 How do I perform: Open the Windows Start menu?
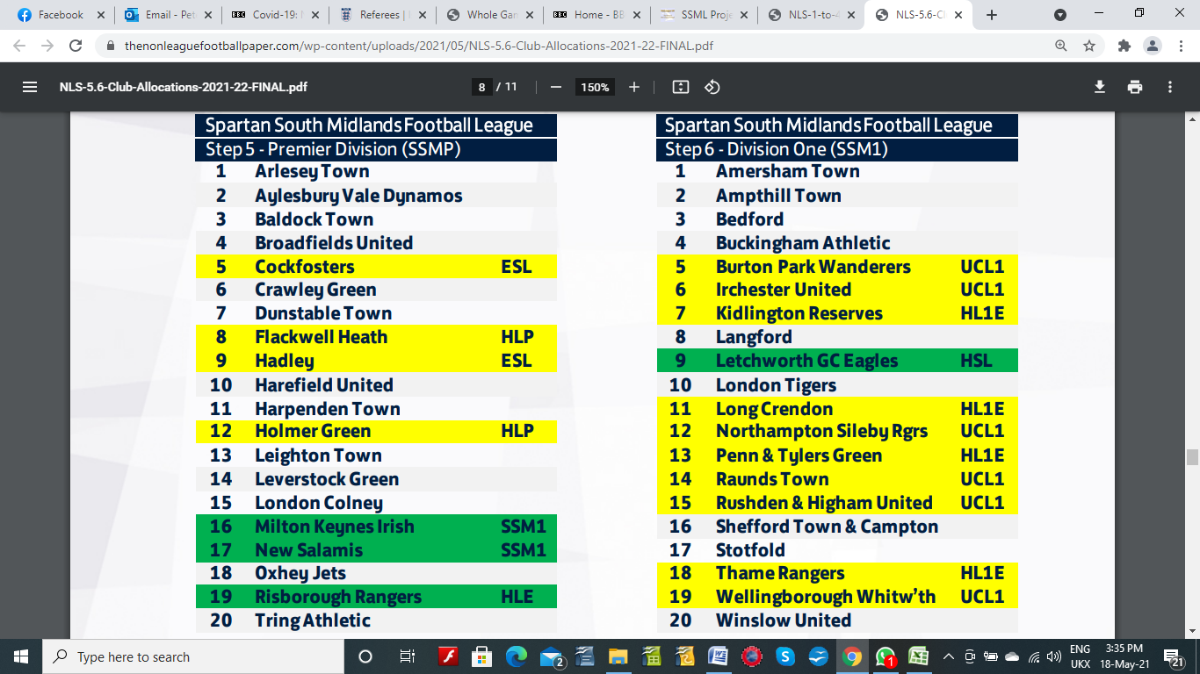[x=22, y=657]
